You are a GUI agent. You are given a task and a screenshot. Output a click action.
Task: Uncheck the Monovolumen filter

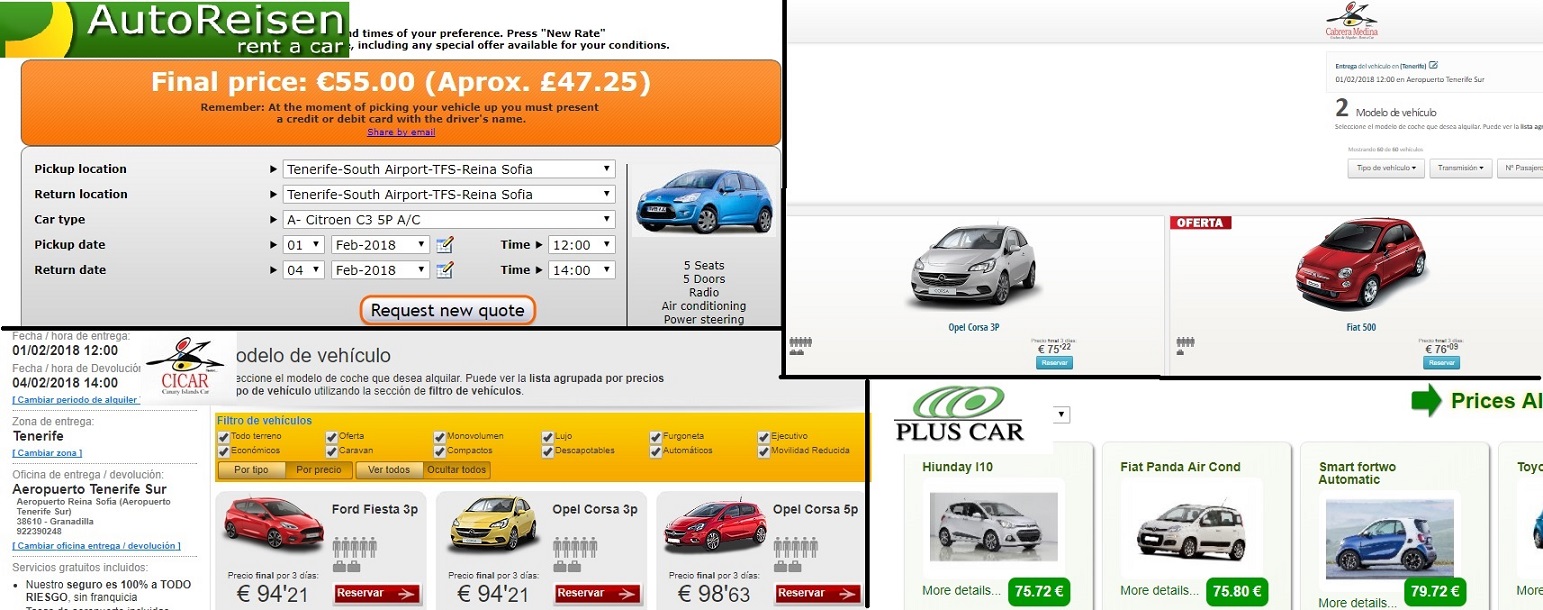(440, 437)
